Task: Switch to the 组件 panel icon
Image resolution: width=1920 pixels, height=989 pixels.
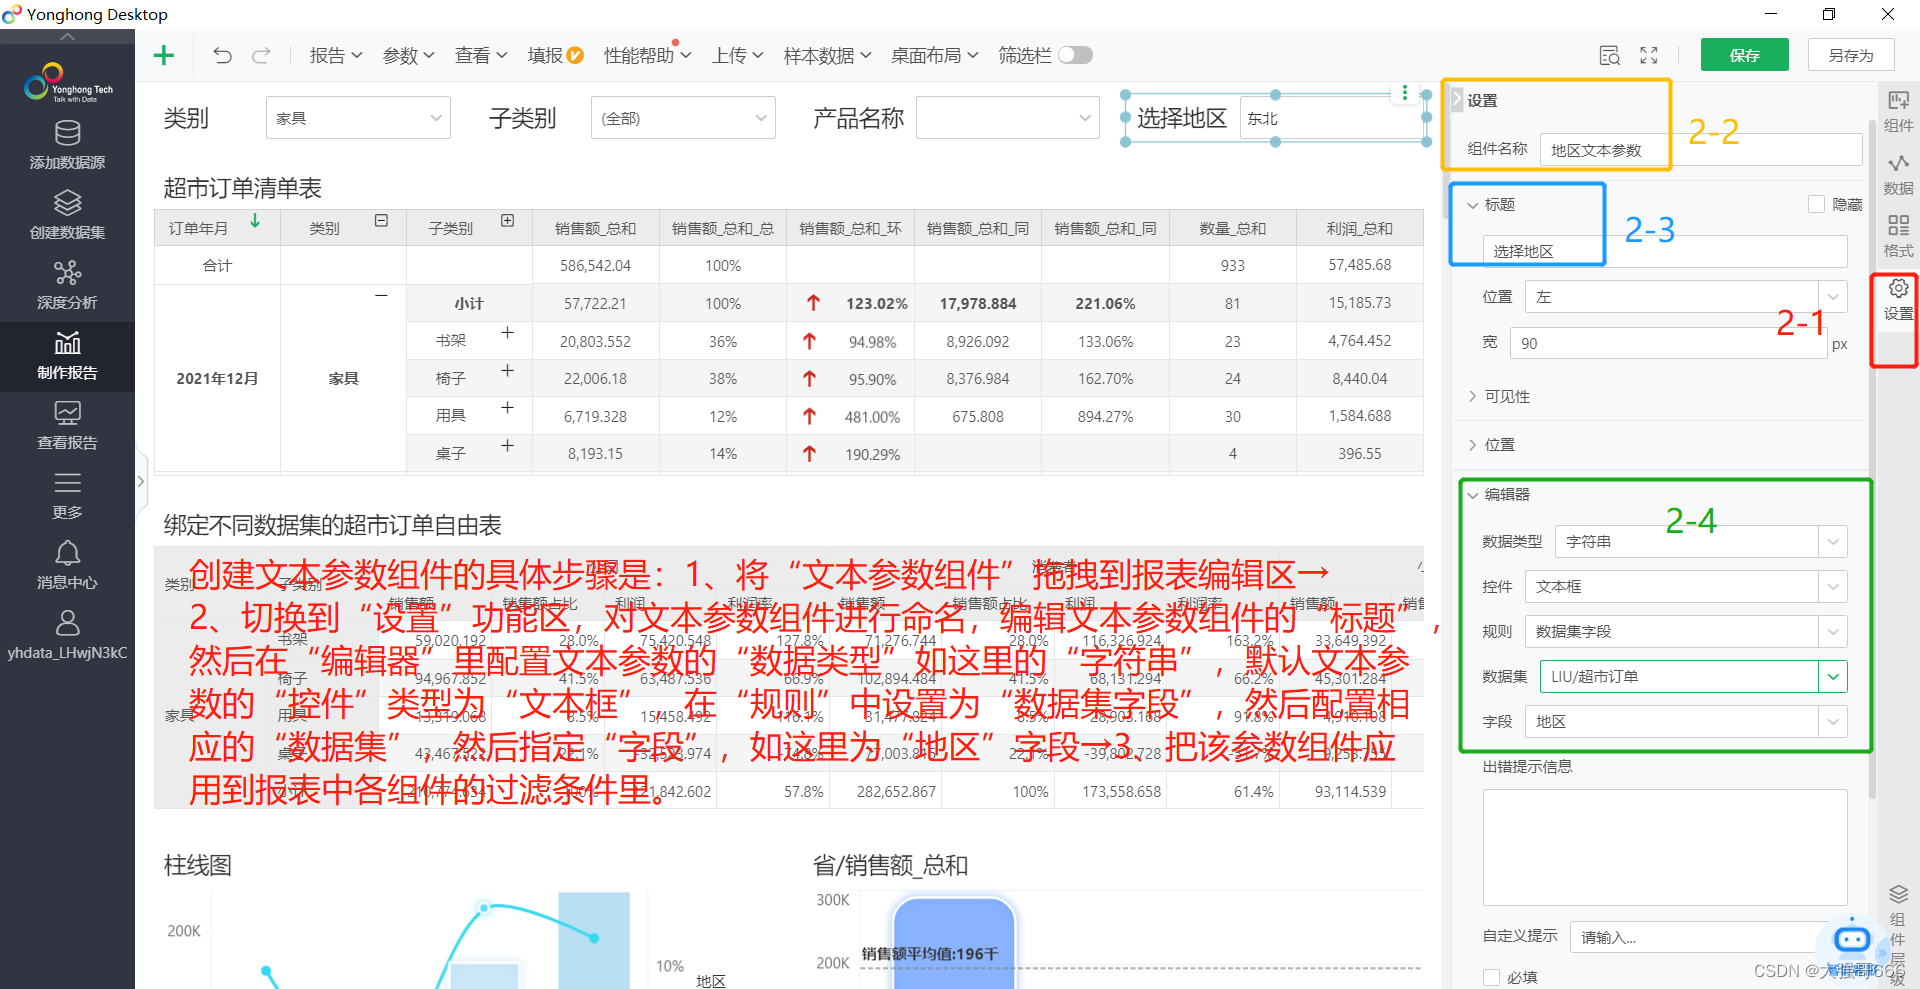Action: (1898, 111)
